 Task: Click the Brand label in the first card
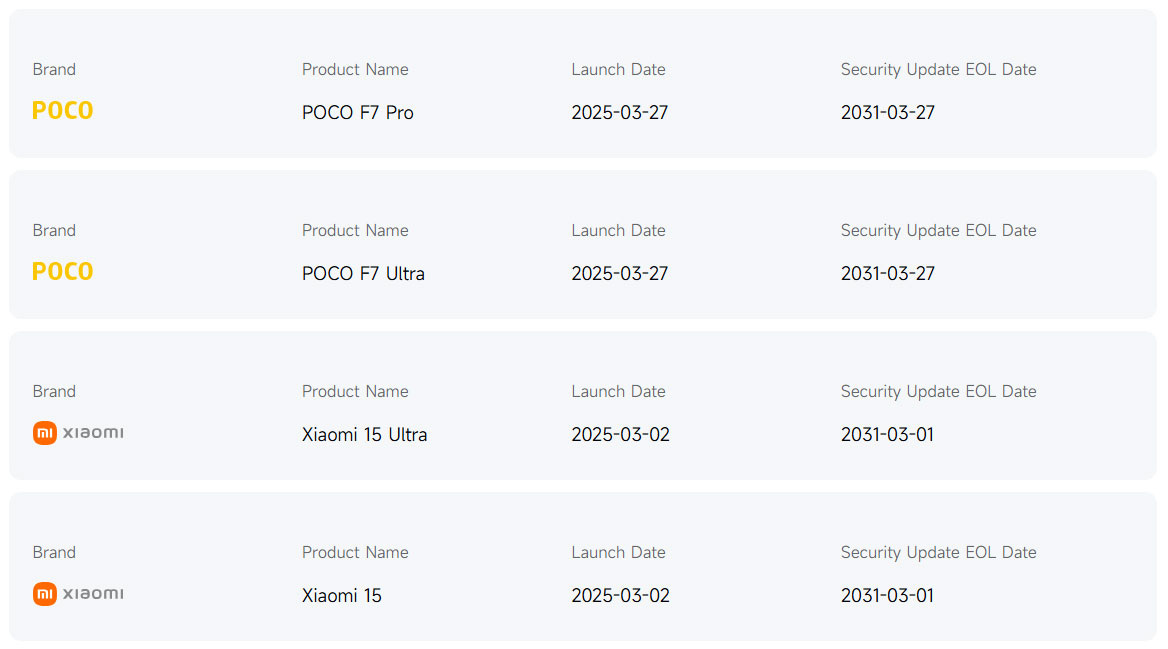click(x=54, y=69)
